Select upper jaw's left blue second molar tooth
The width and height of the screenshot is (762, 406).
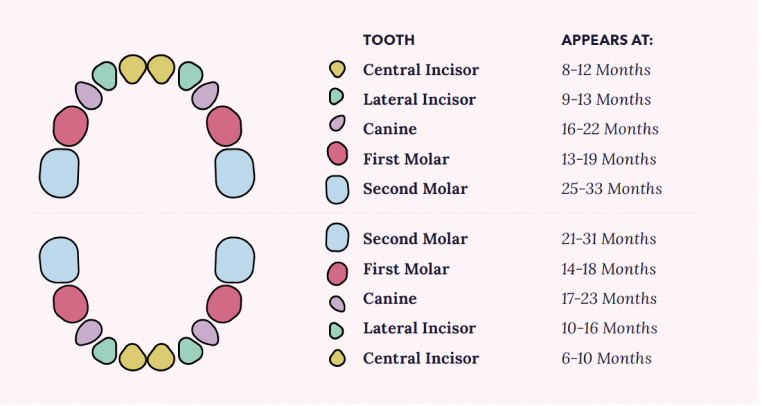click(59, 173)
